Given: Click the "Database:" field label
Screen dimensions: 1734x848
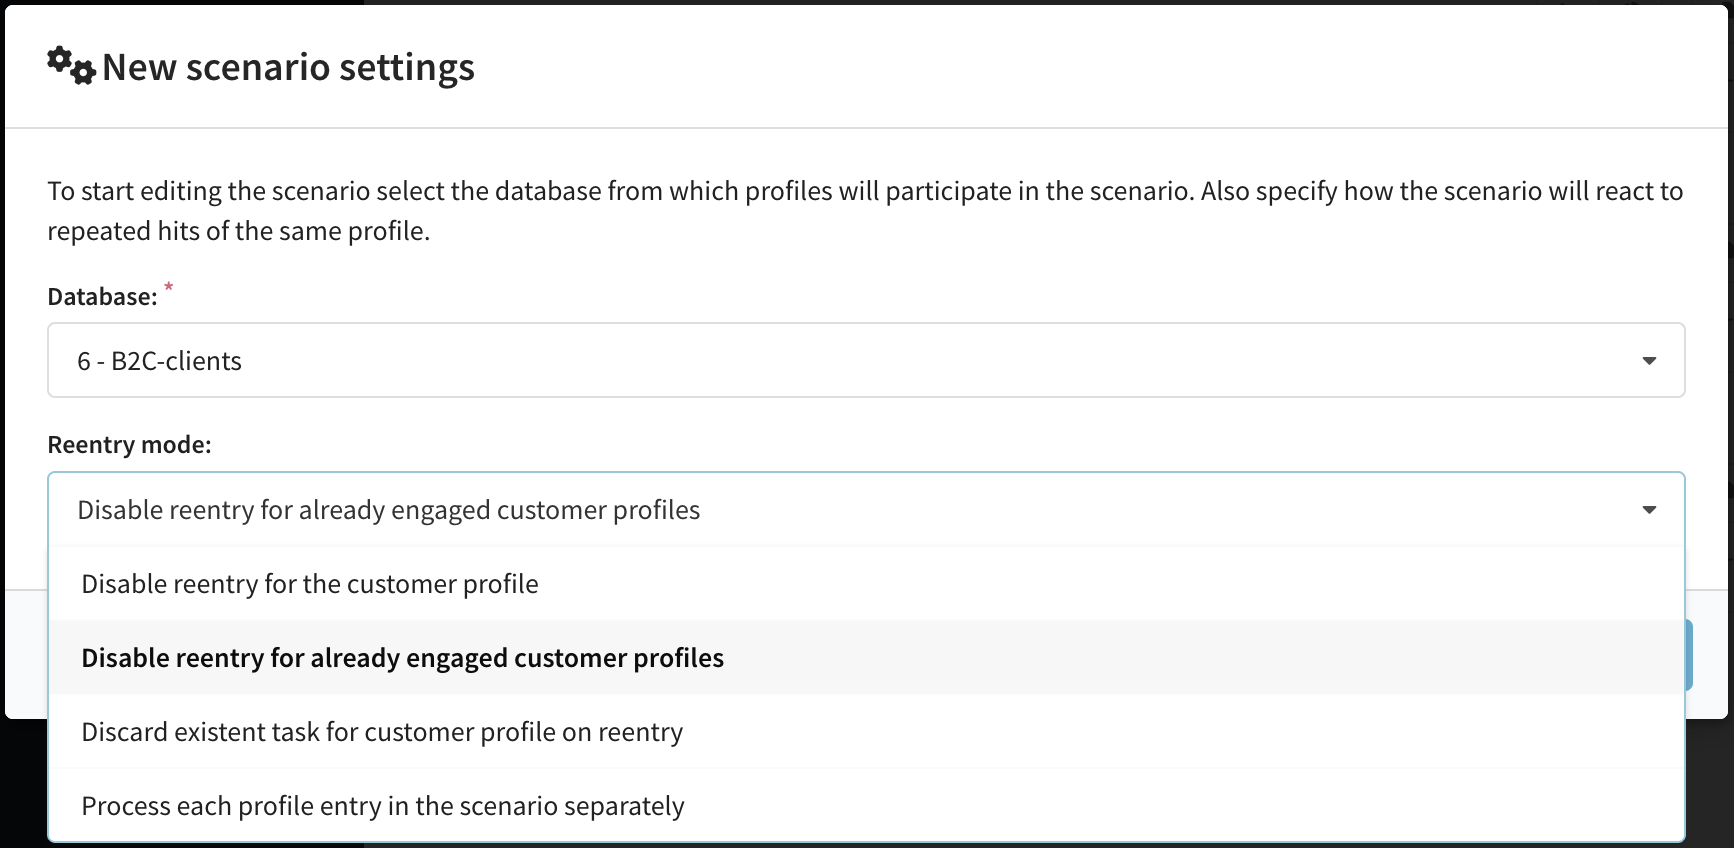Looking at the screenshot, I should [102, 297].
